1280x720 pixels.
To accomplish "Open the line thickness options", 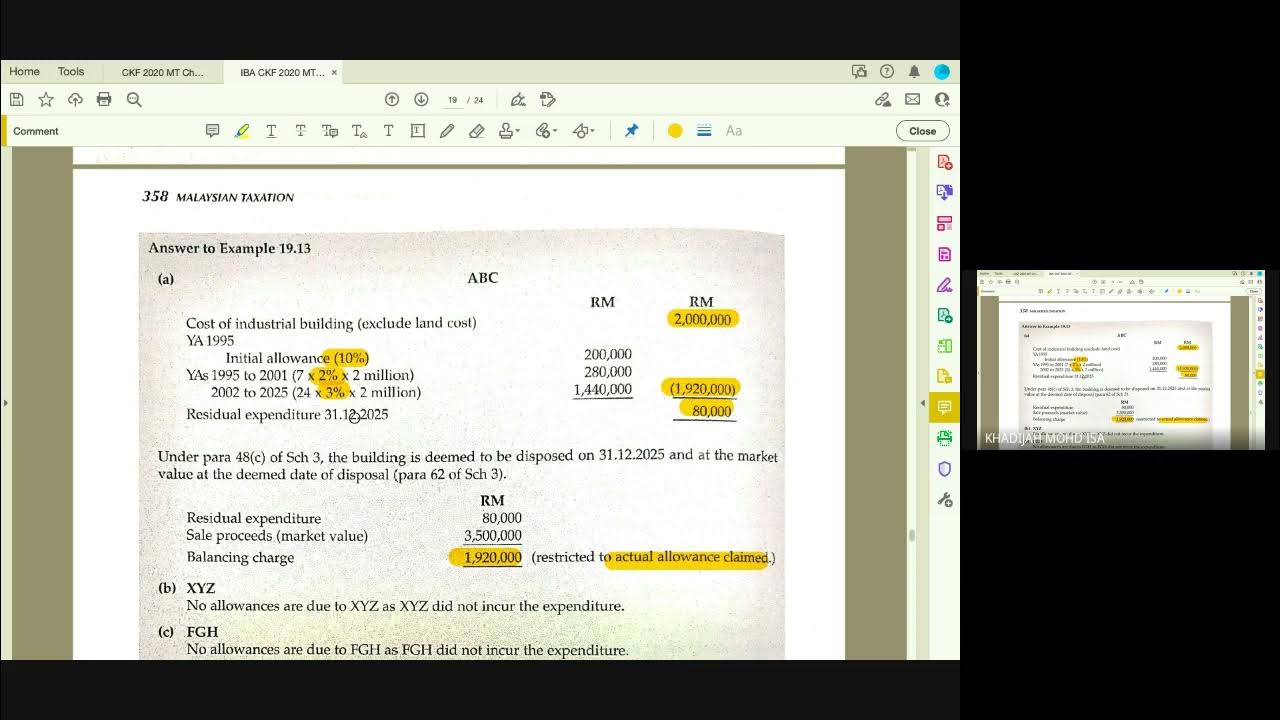I will (x=704, y=131).
